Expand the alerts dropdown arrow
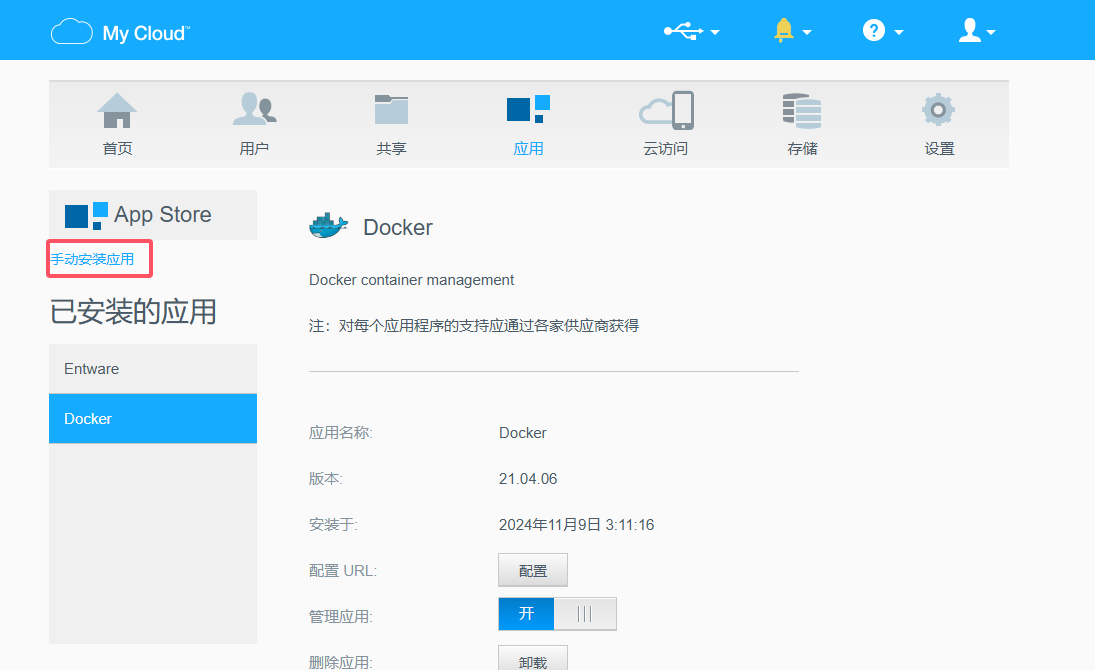 pyautogui.click(x=807, y=32)
